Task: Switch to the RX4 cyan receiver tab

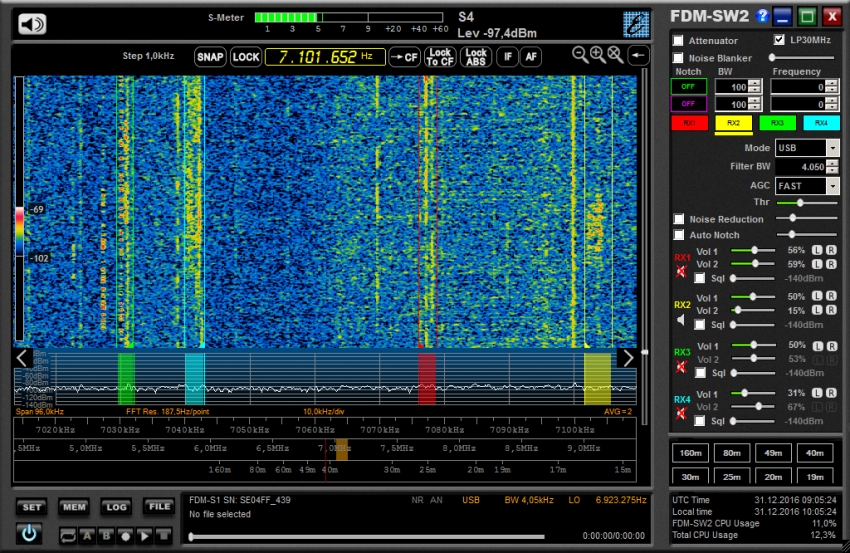Action: coord(821,123)
